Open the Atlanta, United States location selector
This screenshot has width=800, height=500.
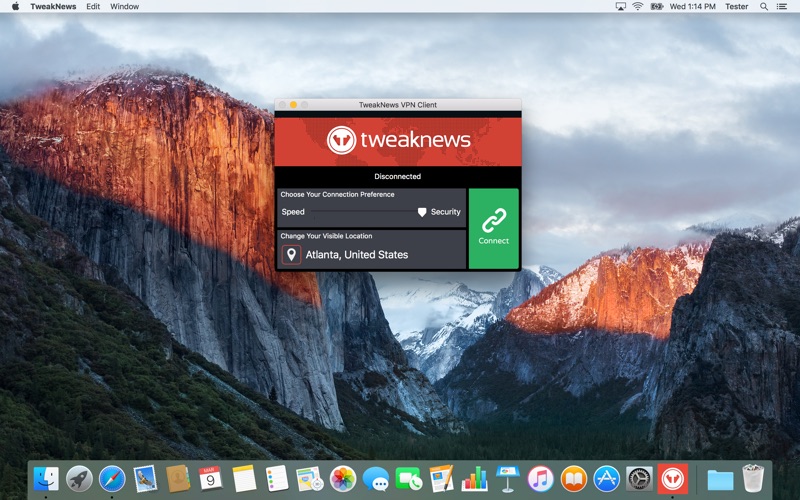(371, 255)
